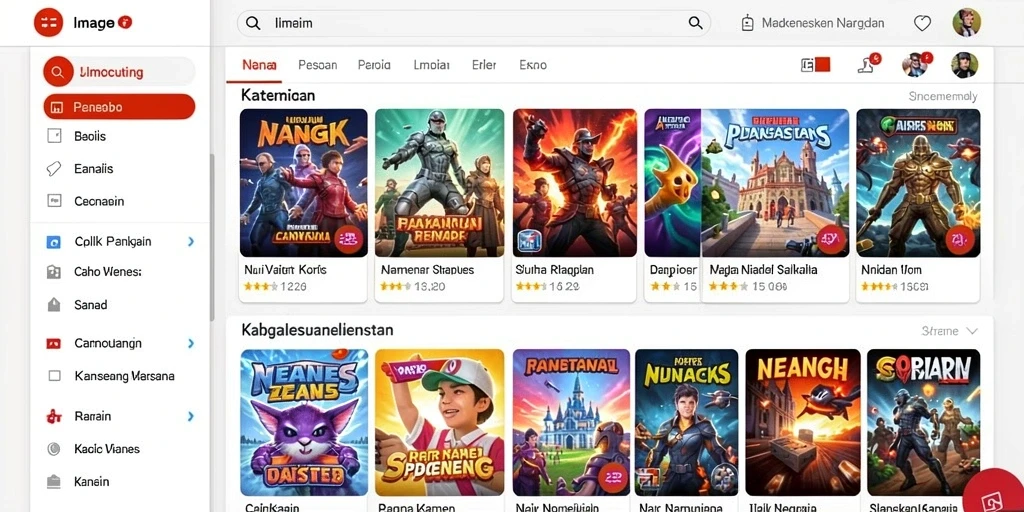Open the NANGK game cover
This screenshot has width=1024, height=512.
pos(304,183)
